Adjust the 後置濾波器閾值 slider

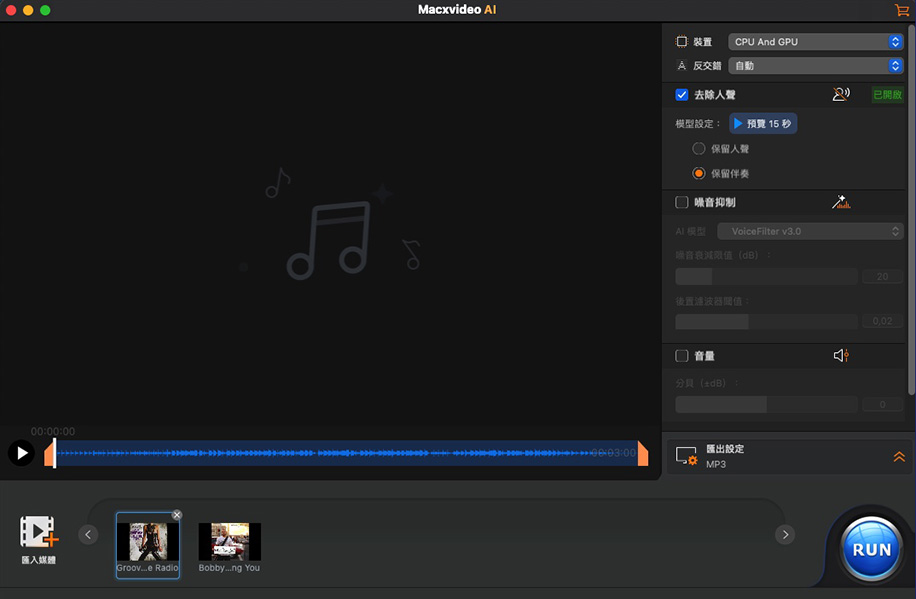tap(766, 321)
